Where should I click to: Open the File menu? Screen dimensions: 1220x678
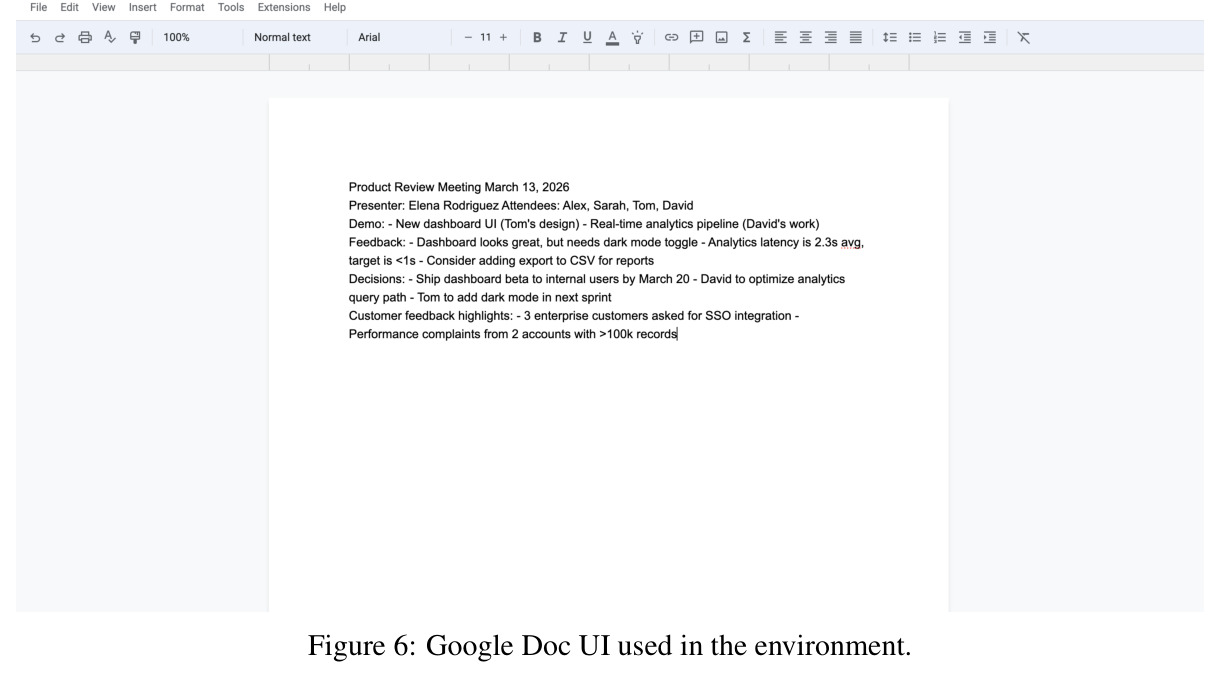click(x=39, y=7)
